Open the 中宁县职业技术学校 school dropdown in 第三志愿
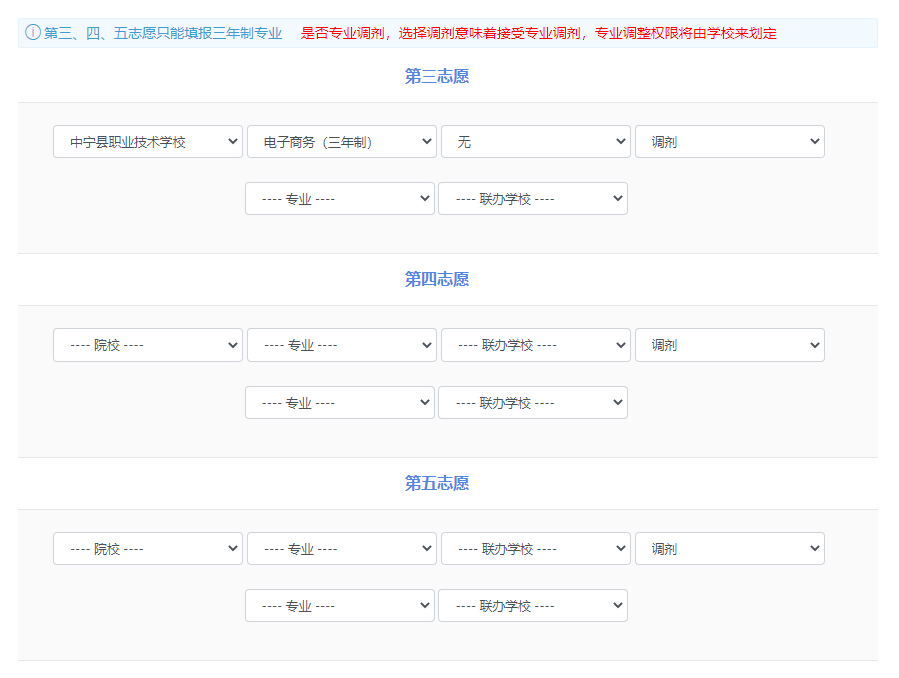The image size is (899, 678). click(x=148, y=142)
